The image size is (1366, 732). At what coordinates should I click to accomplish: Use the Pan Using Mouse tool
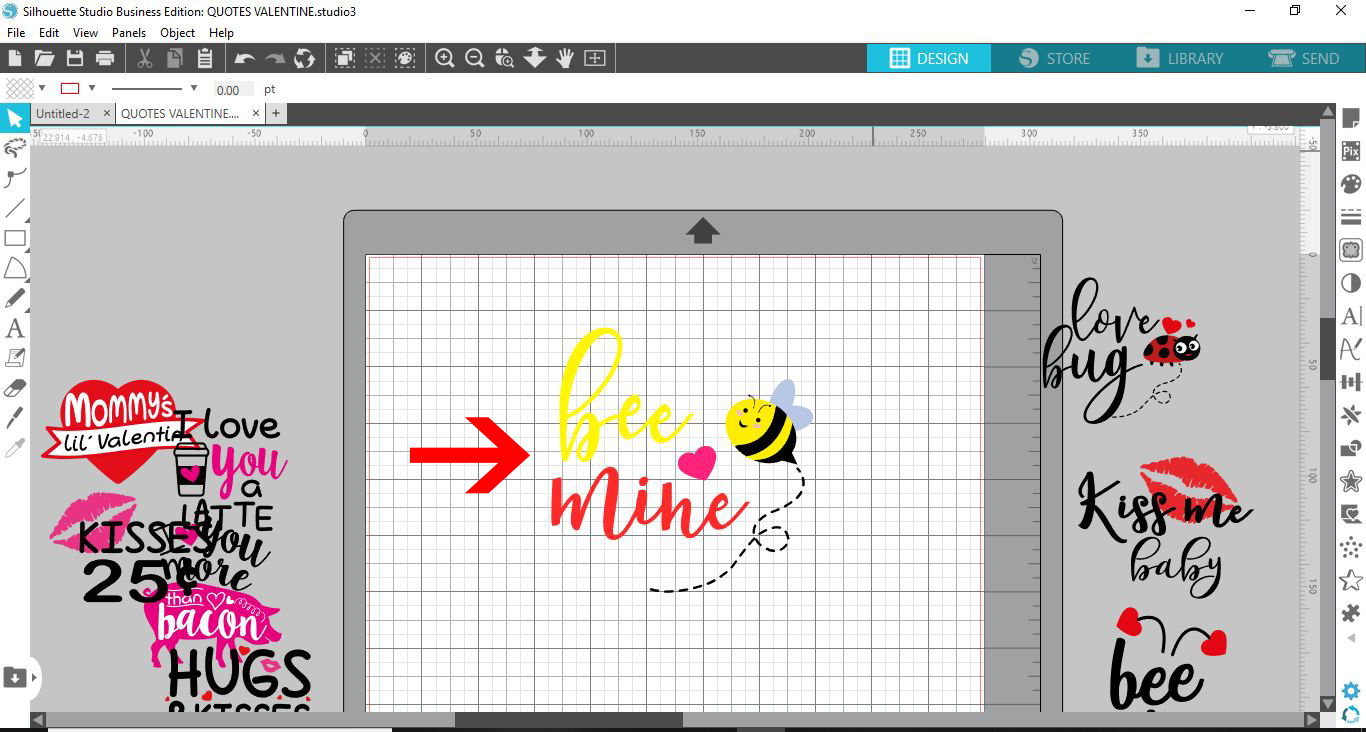565,58
